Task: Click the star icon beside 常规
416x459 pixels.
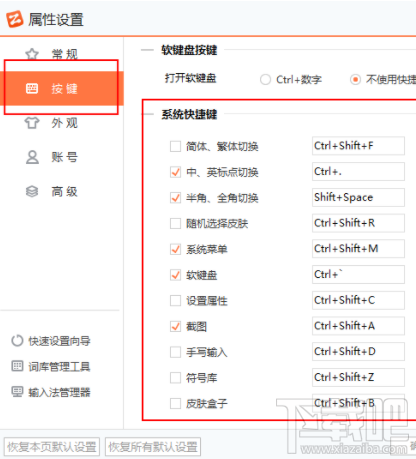Action: [32, 54]
